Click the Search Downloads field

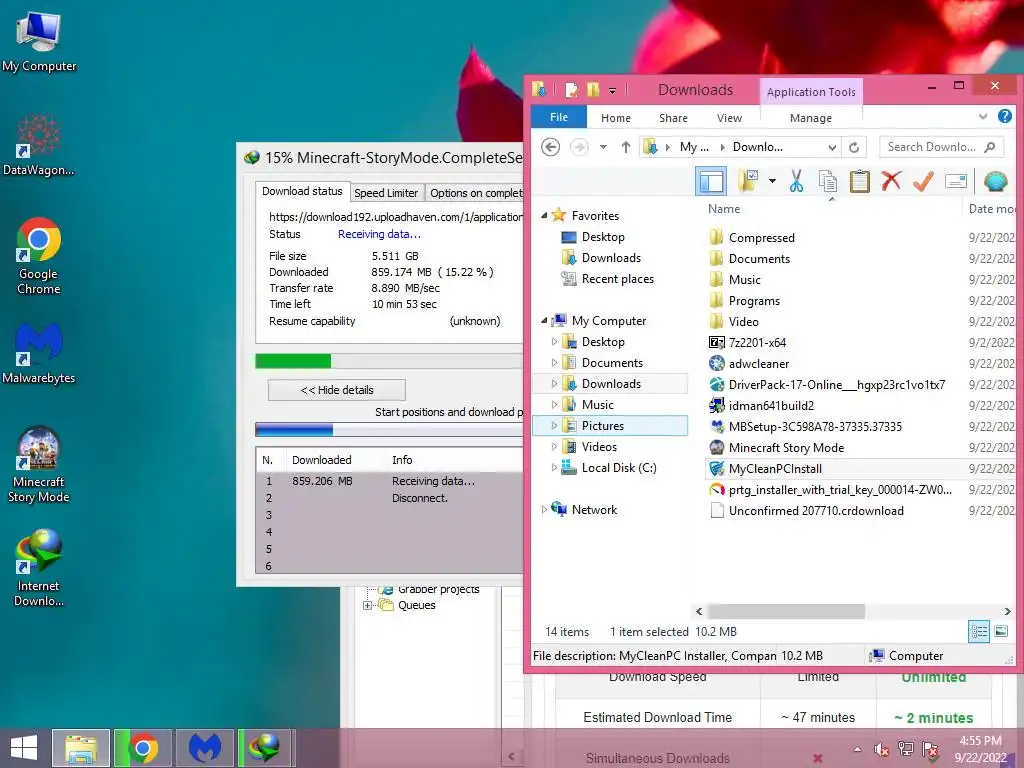coord(940,147)
